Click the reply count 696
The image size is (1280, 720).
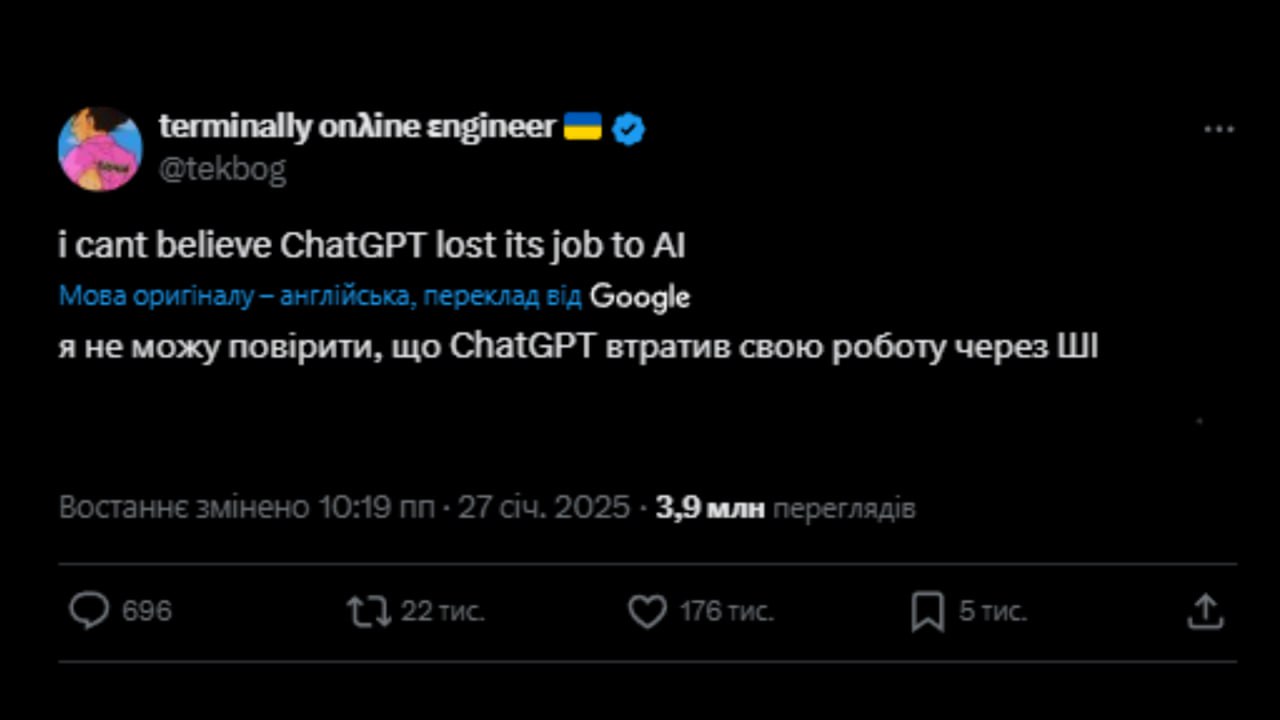tap(147, 611)
